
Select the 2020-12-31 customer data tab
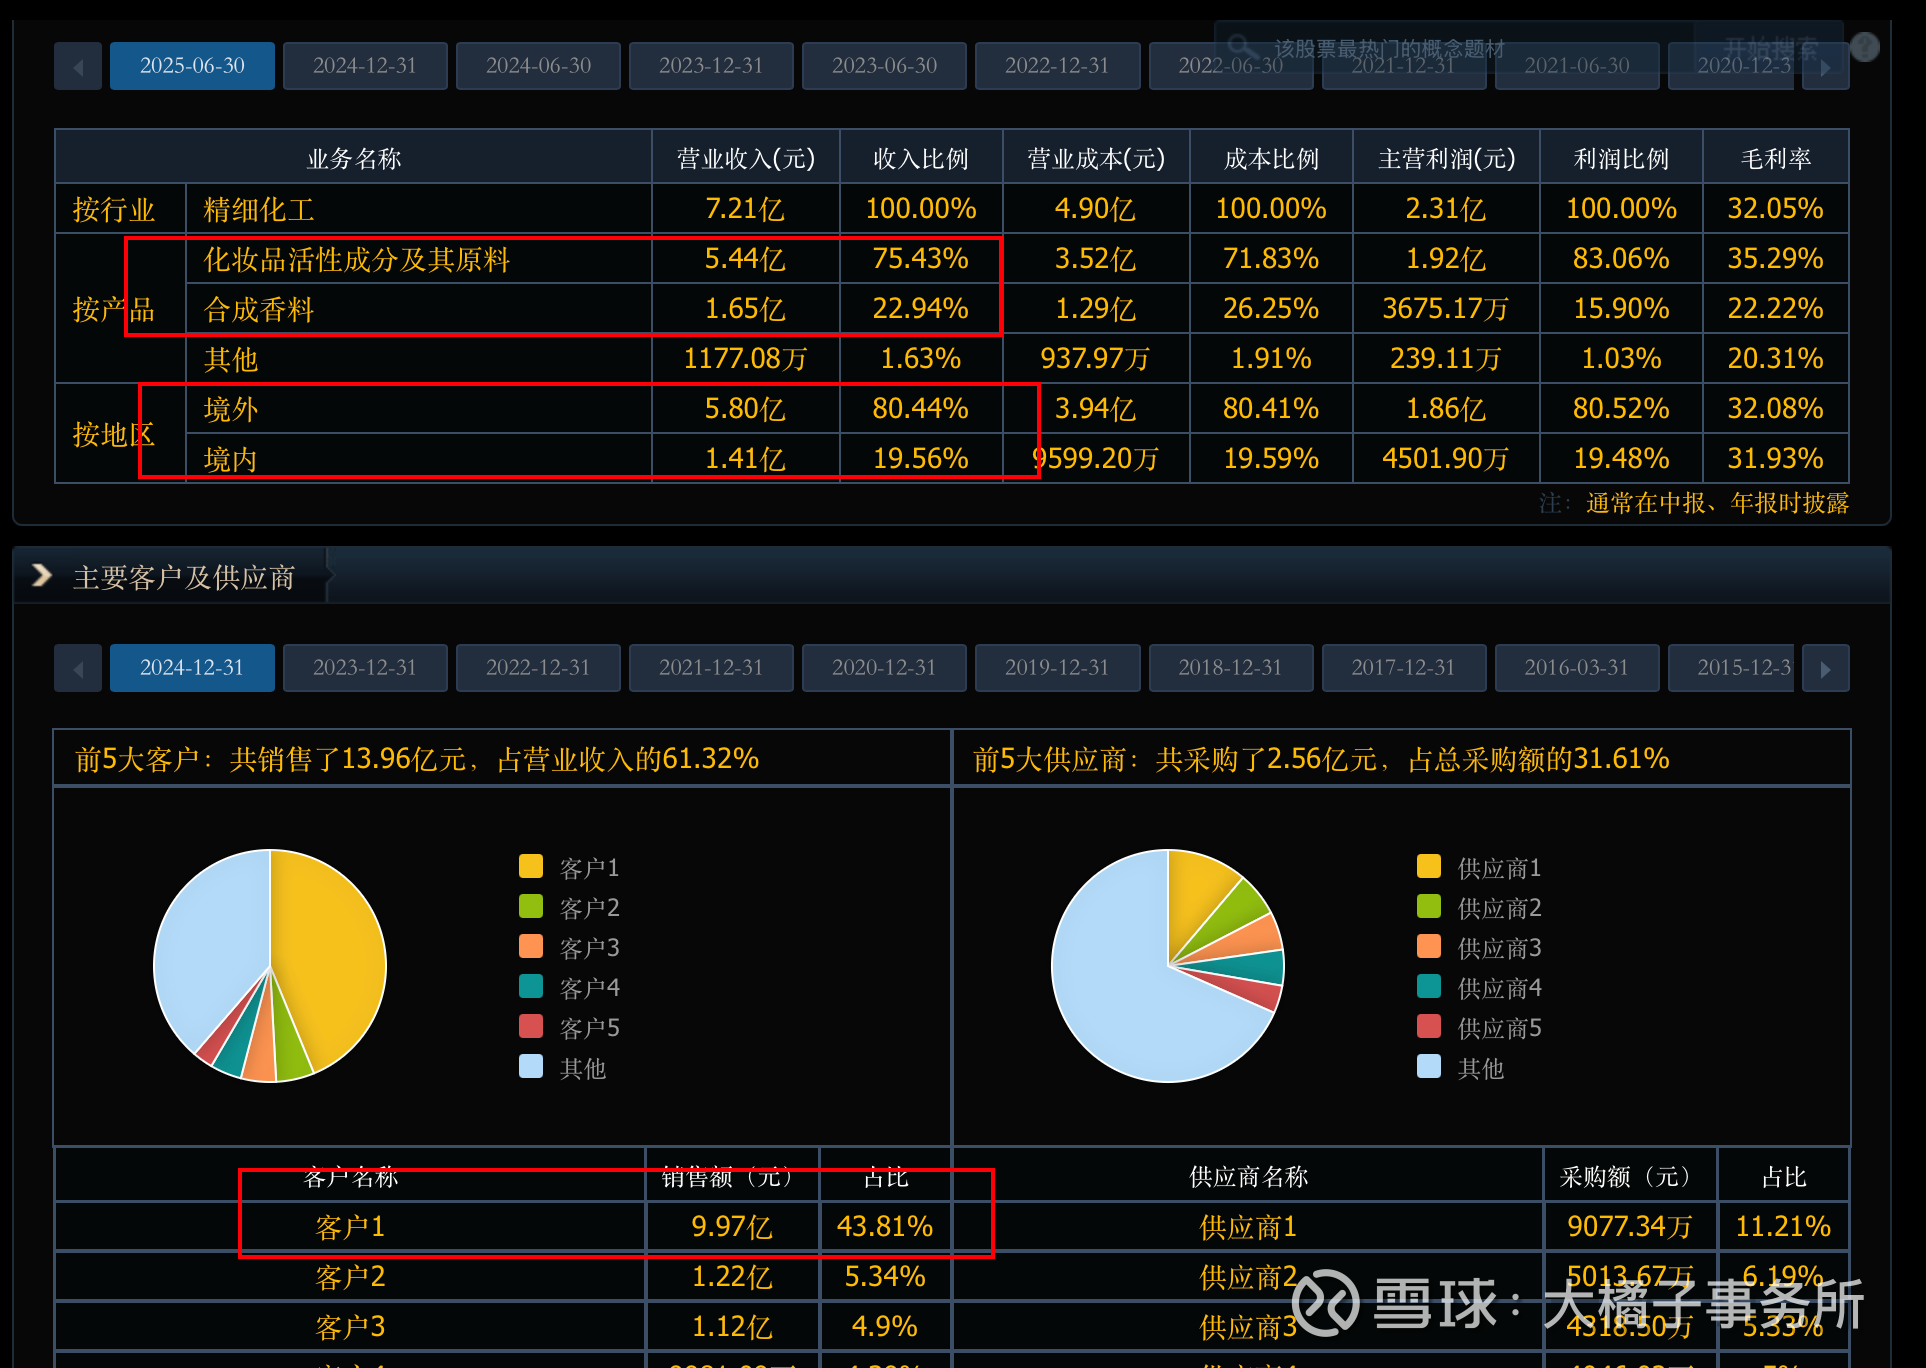(884, 668)
